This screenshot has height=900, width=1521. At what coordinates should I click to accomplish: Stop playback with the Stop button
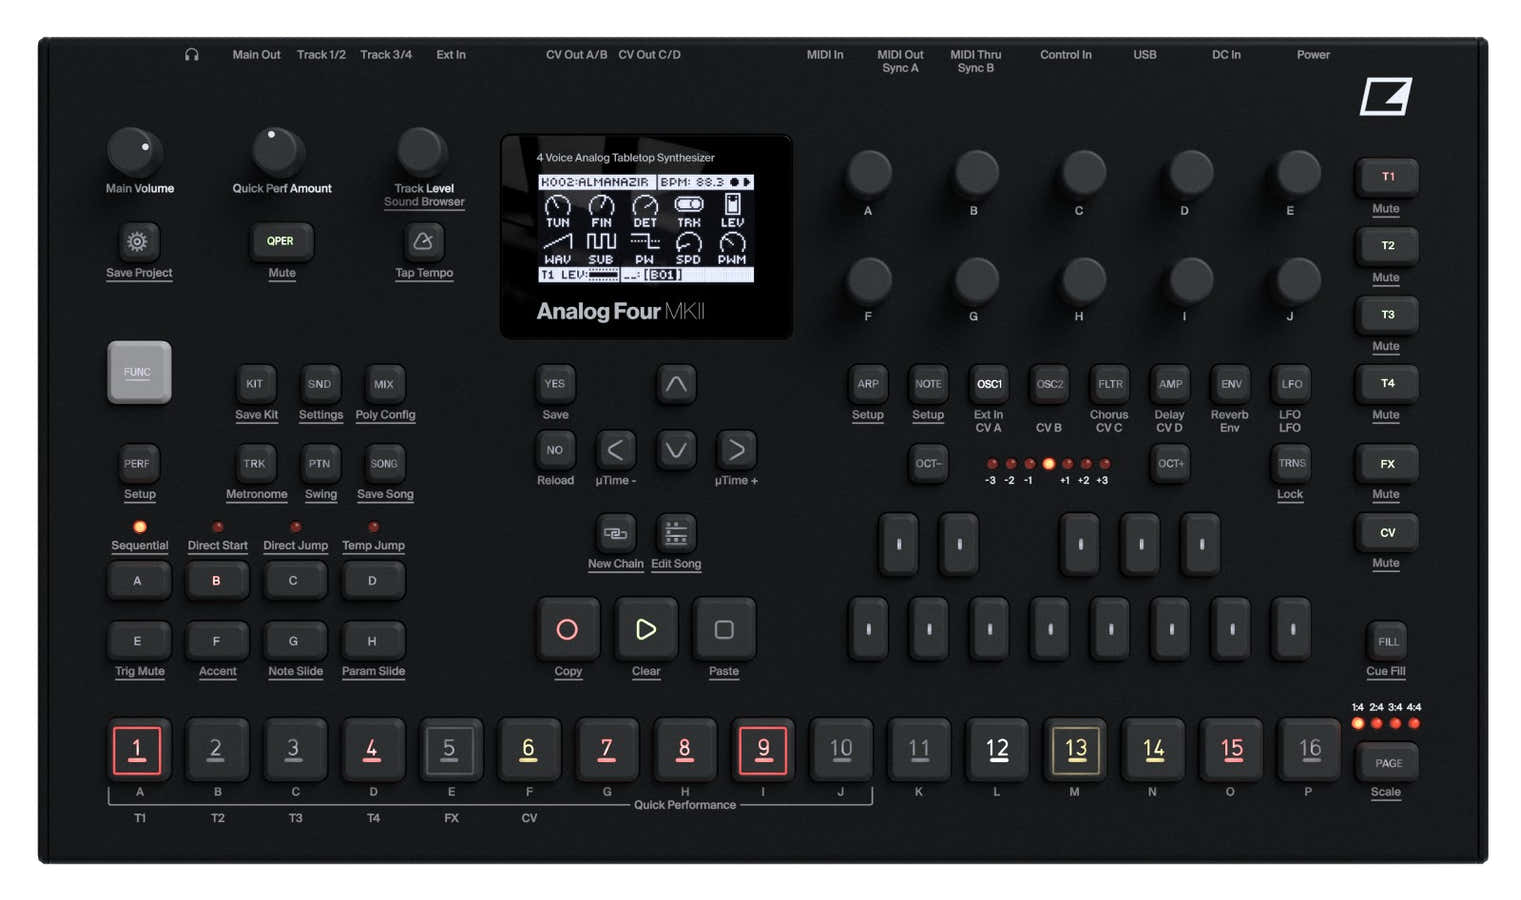click(724, 629)
